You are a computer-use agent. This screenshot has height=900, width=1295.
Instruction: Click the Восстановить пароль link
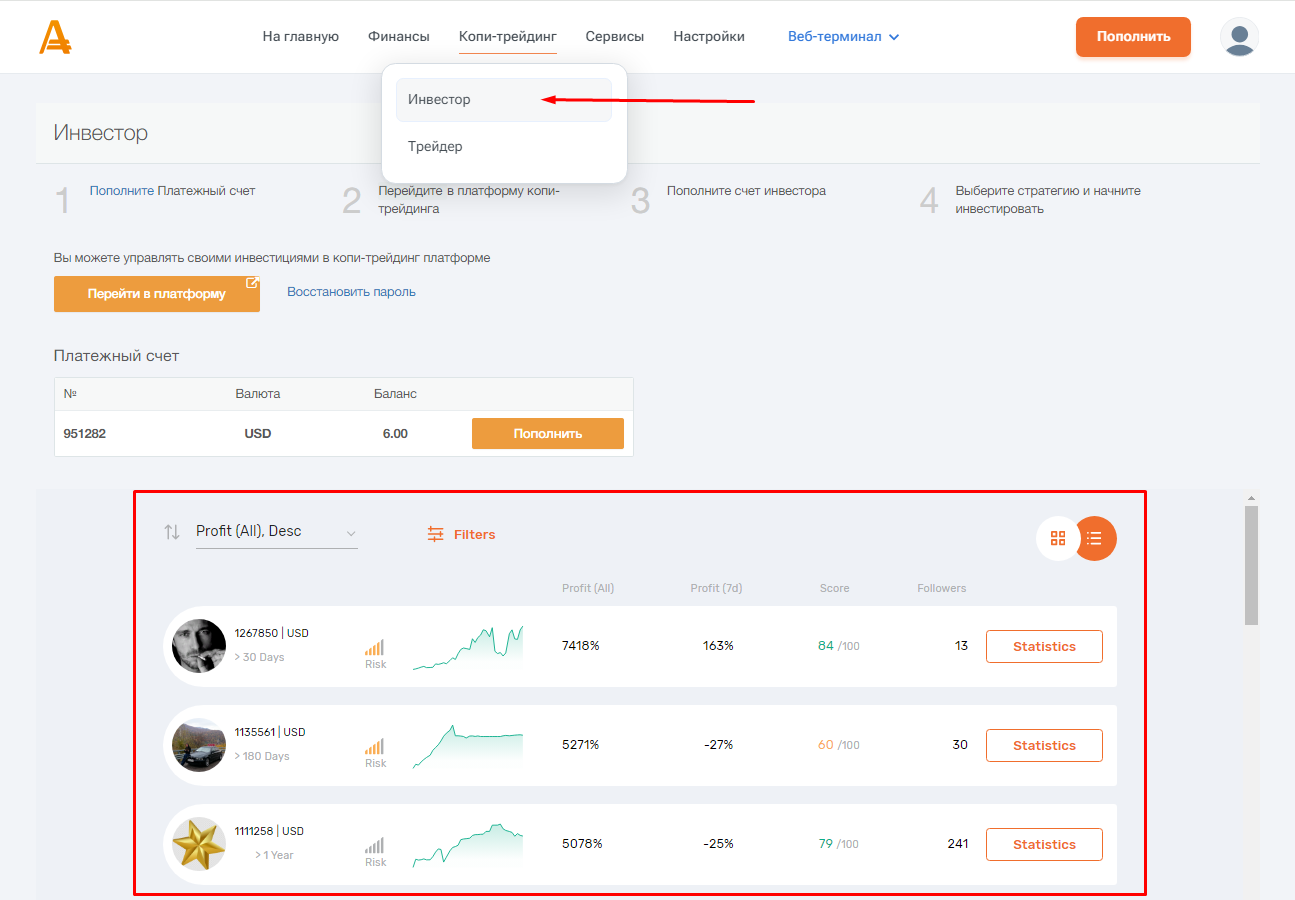(351, 292)
